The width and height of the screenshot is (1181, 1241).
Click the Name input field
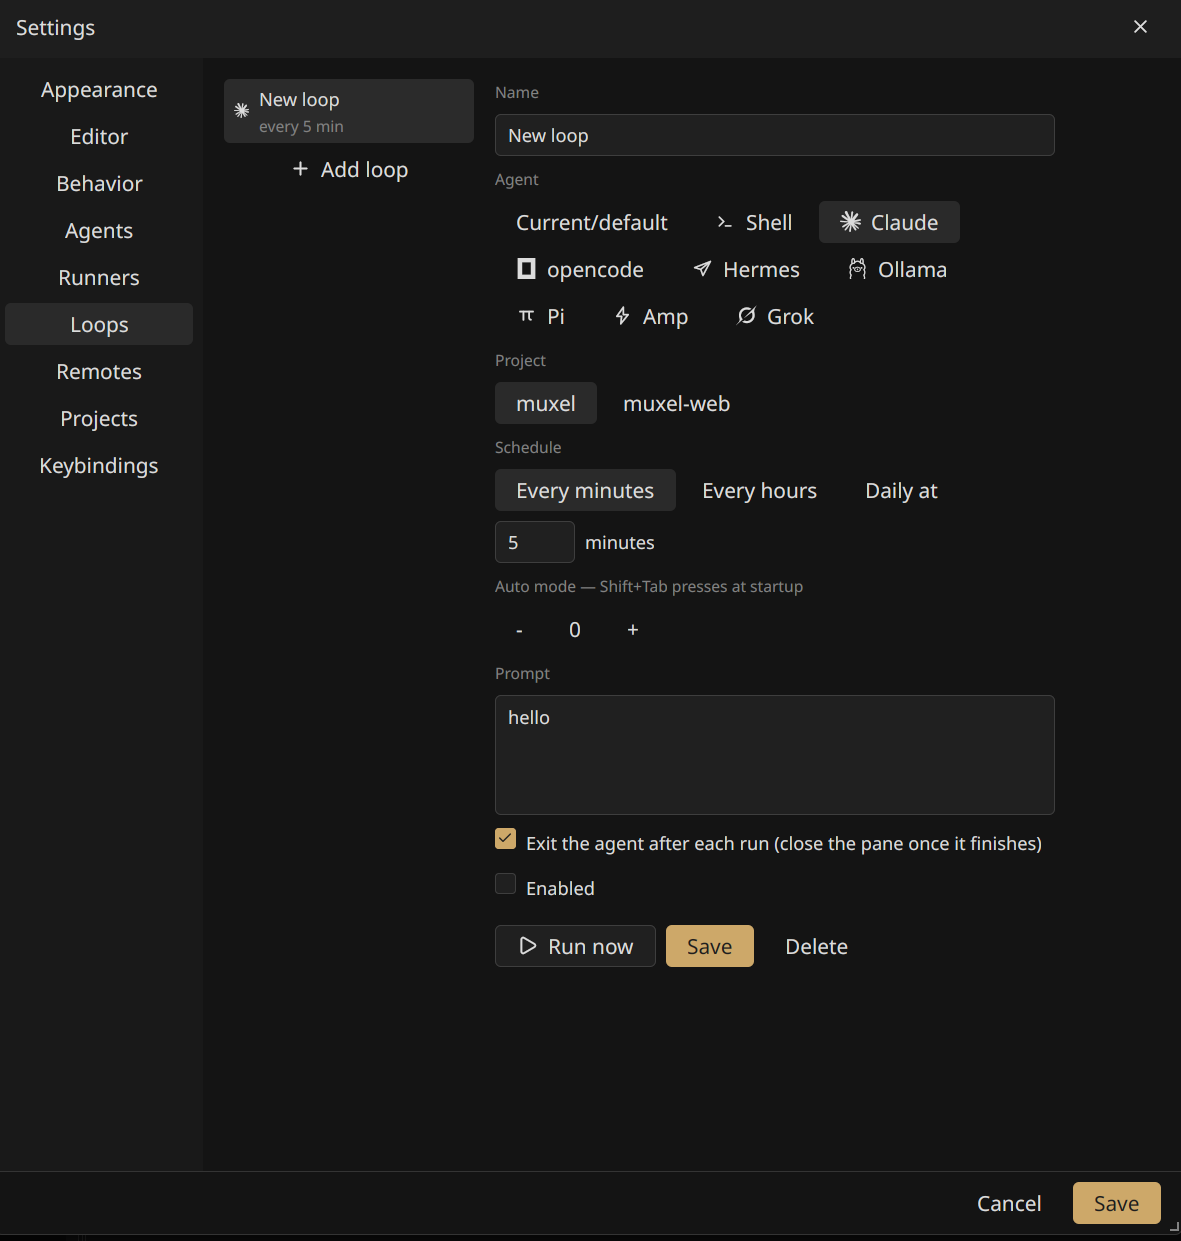pos(775,135)
